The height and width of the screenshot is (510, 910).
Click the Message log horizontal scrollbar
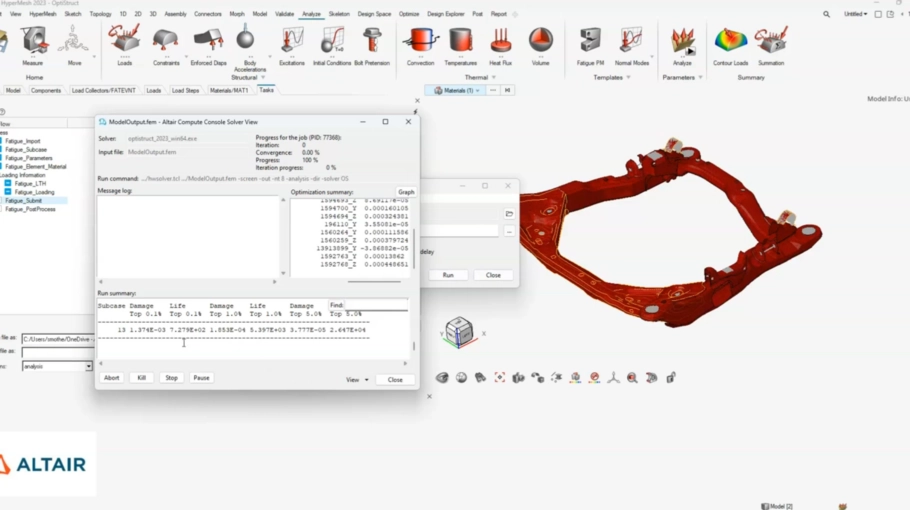pos(187,282)
